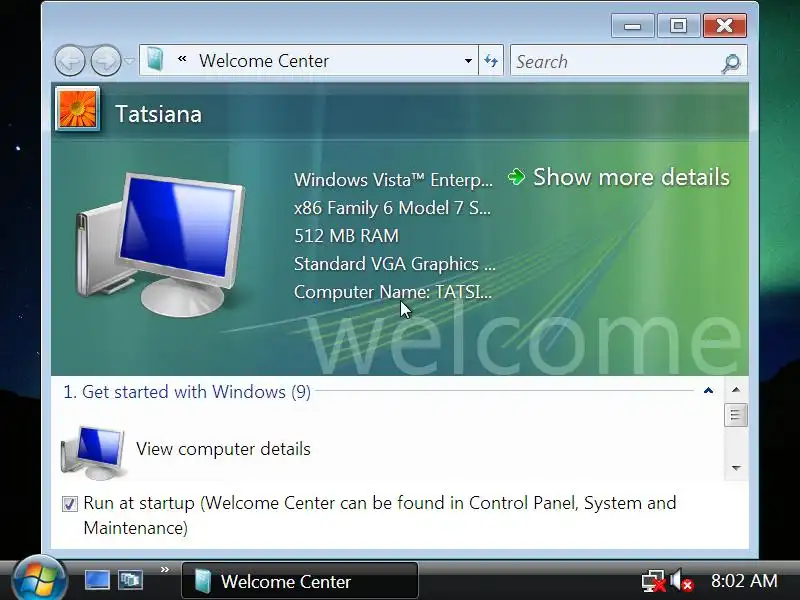The image size is (800, 600).
Task: Click the Welcome Center address bar icon
Action: point(155,60)
